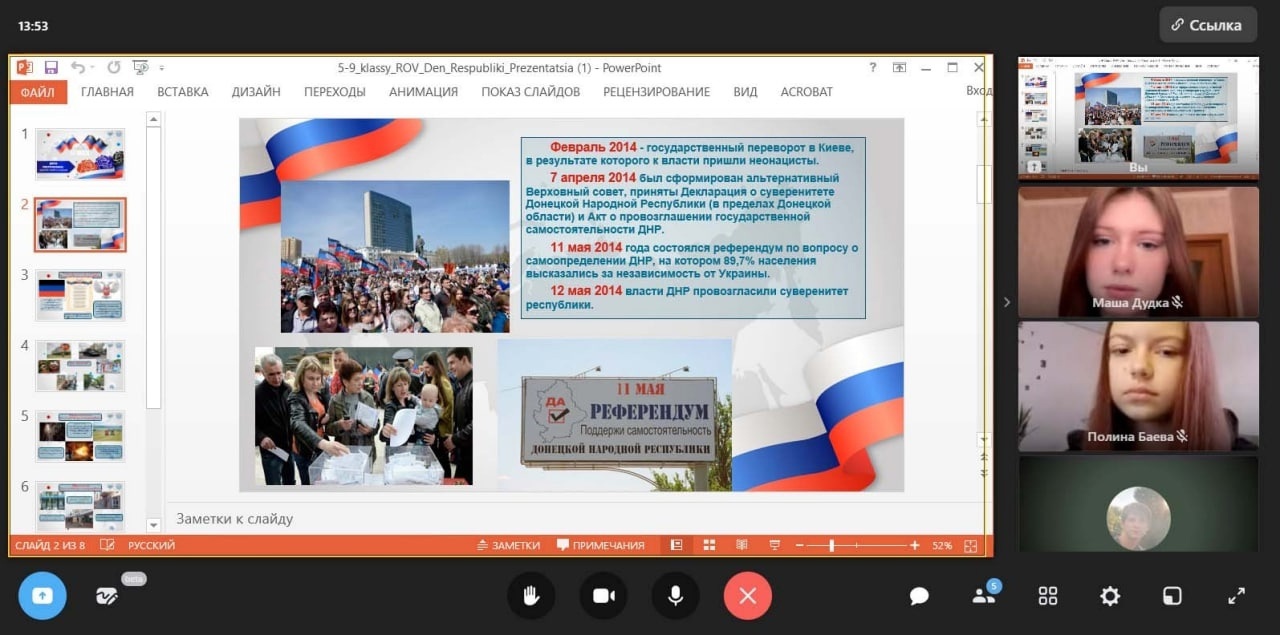Click thumbnail pane scroll down arrow
The height and width of the screenshot is (635, 1280).
pos(153,524)
